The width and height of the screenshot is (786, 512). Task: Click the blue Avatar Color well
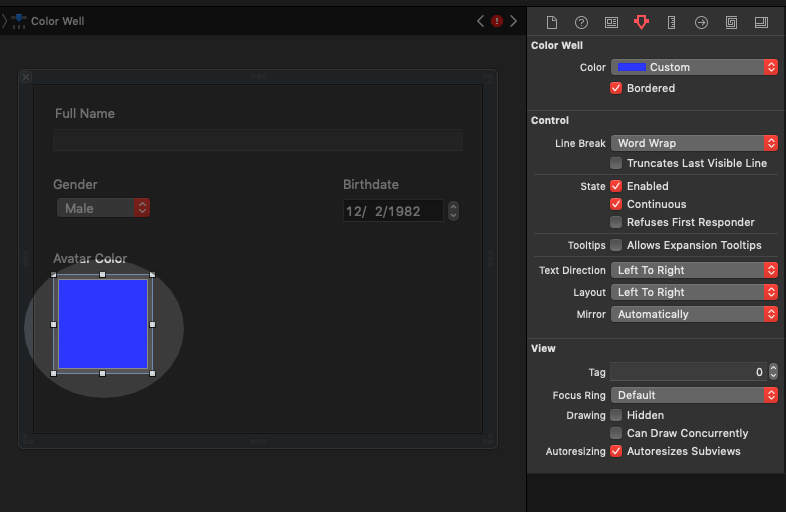pos(103,324)
